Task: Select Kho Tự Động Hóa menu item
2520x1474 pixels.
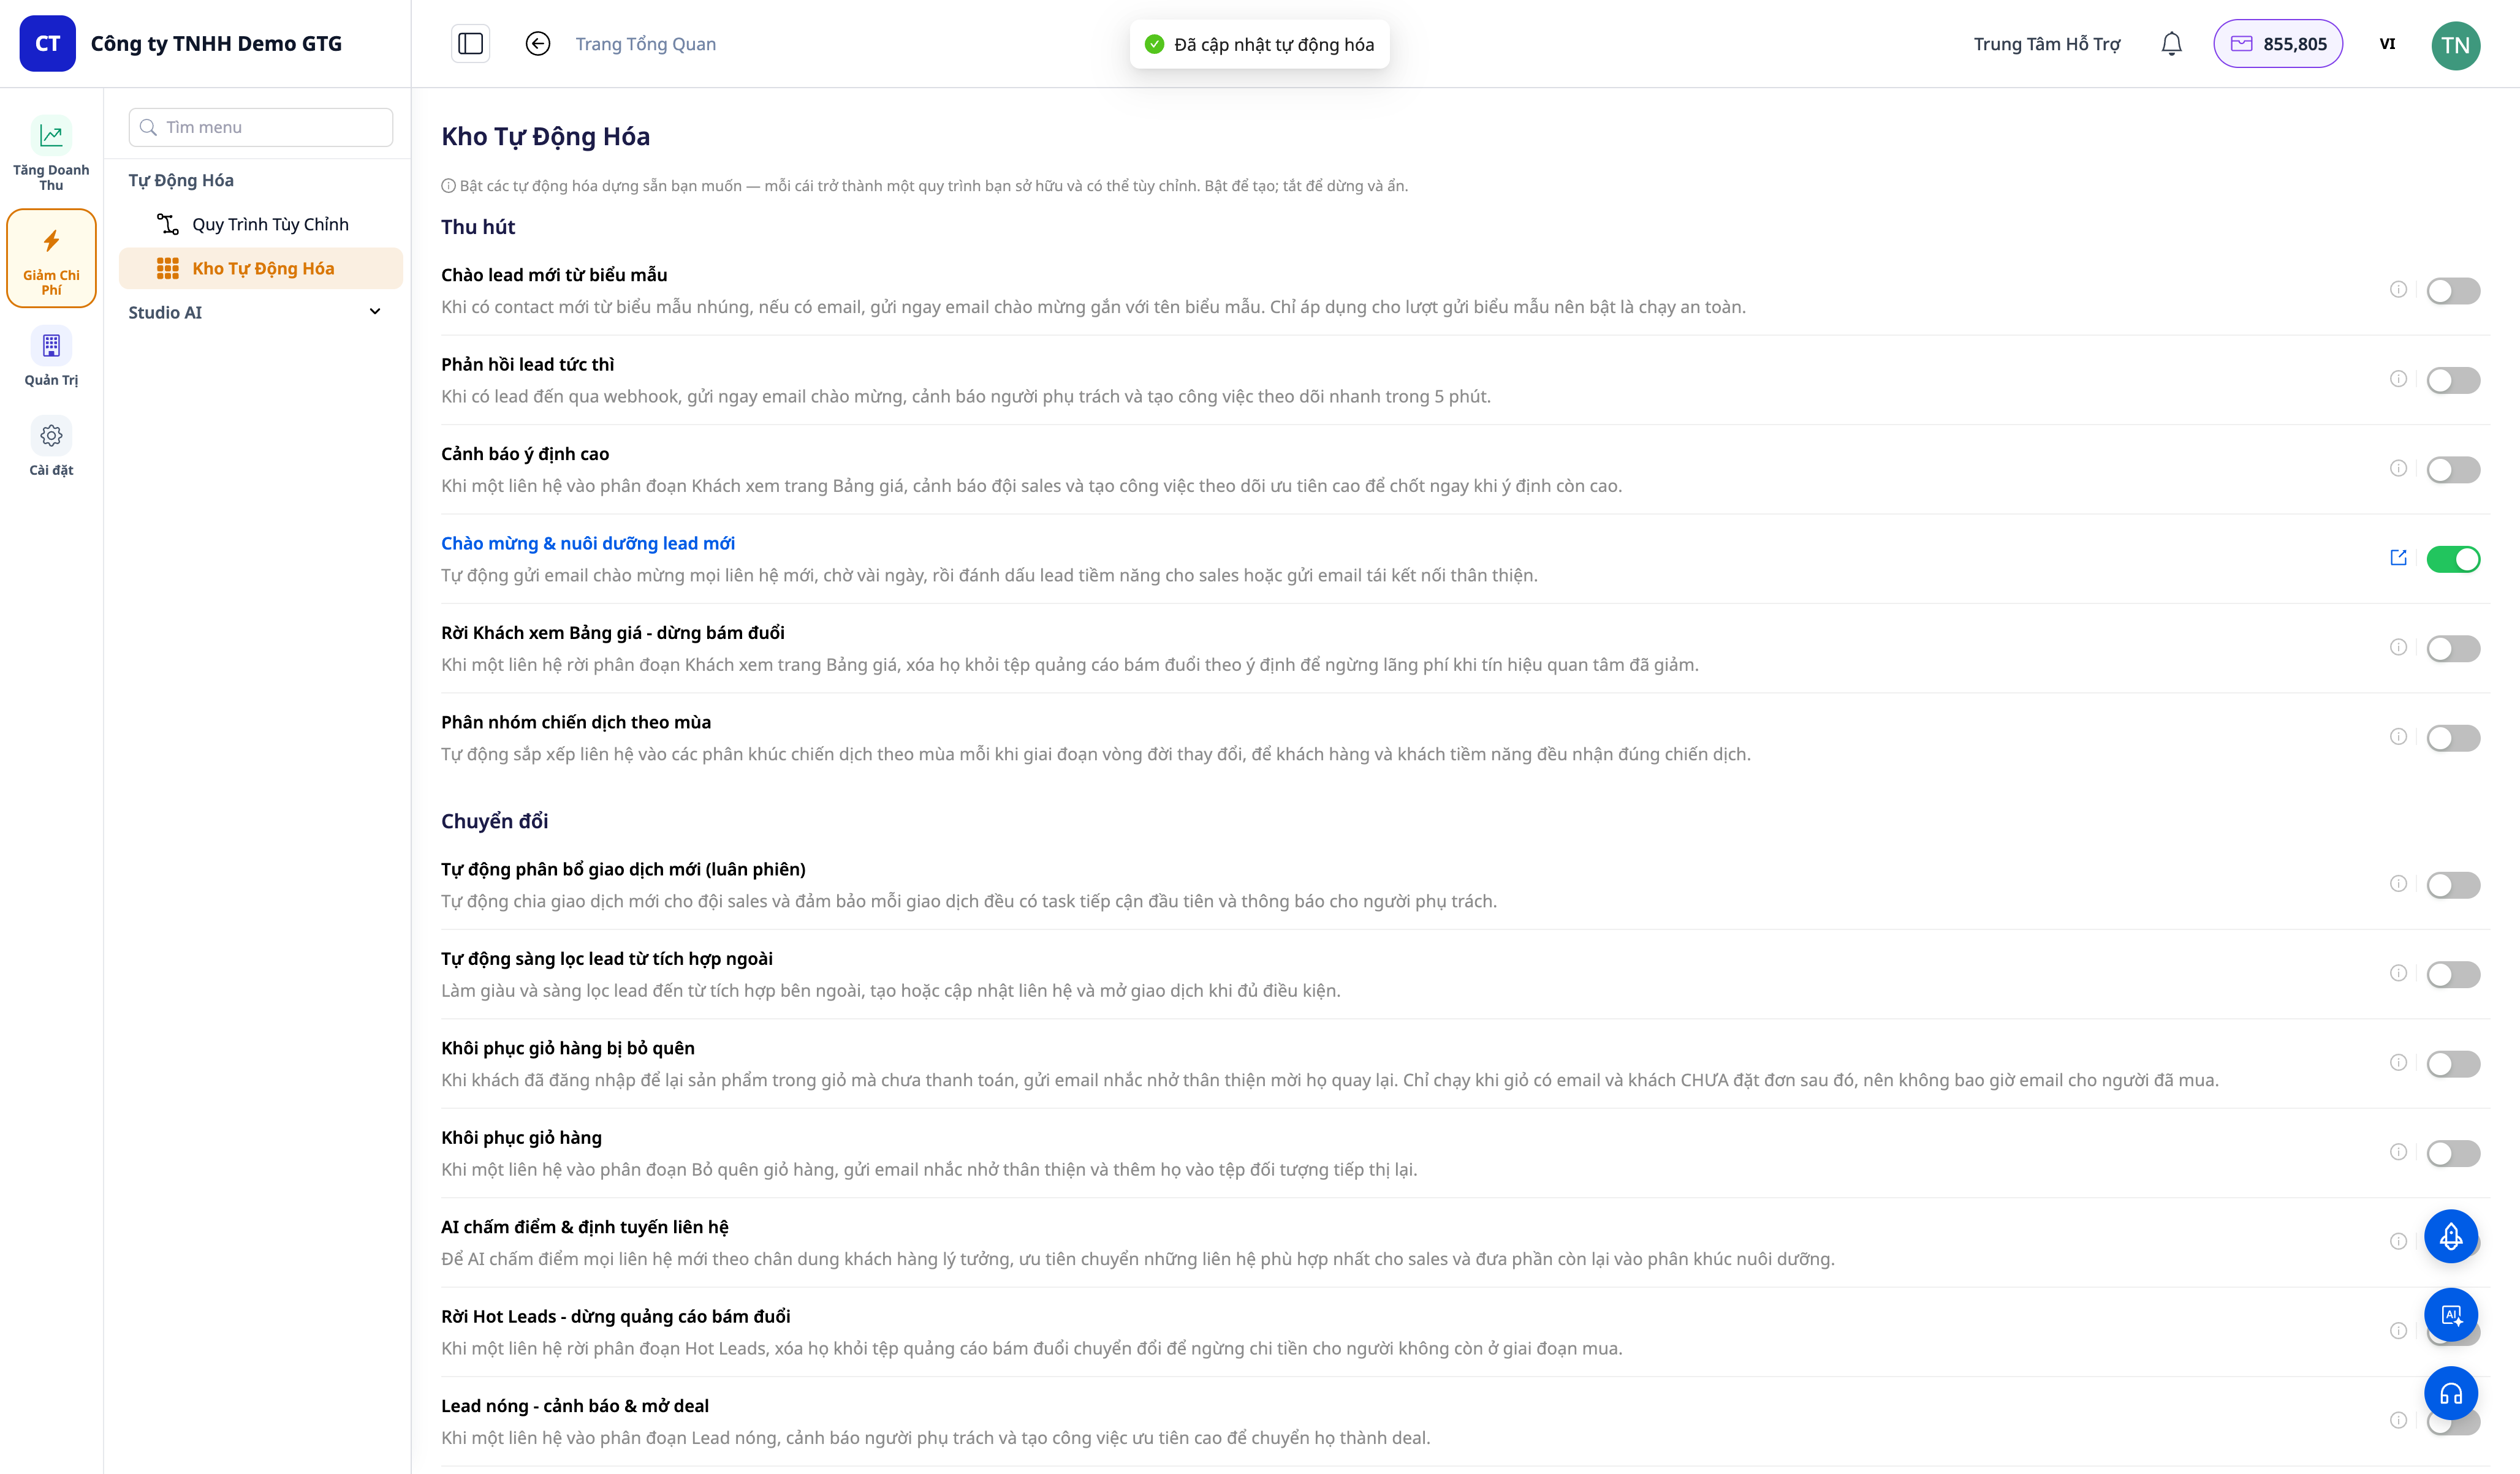Action: tap(260, 268)
